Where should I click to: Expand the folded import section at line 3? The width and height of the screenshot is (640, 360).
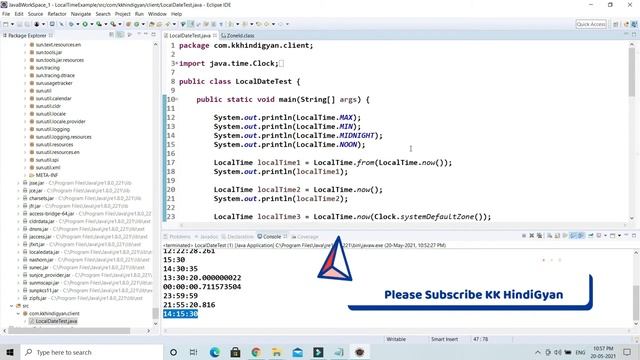(x=177, y=63)
